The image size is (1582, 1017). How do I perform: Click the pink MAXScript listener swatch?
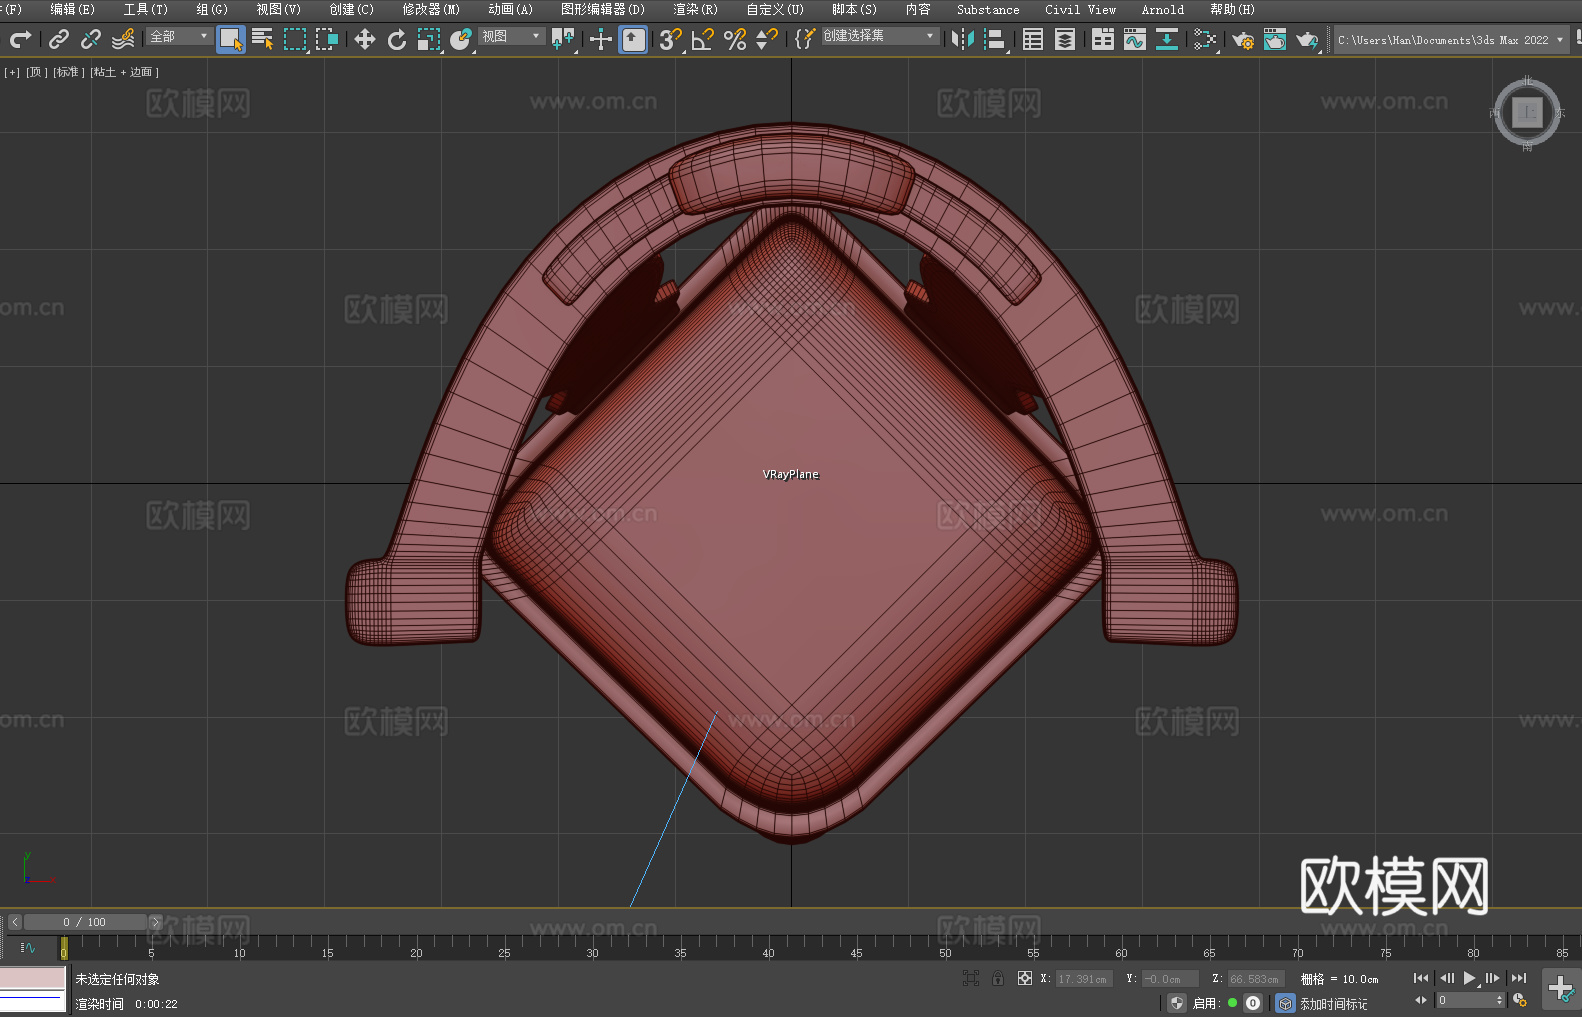click(33, 978)
